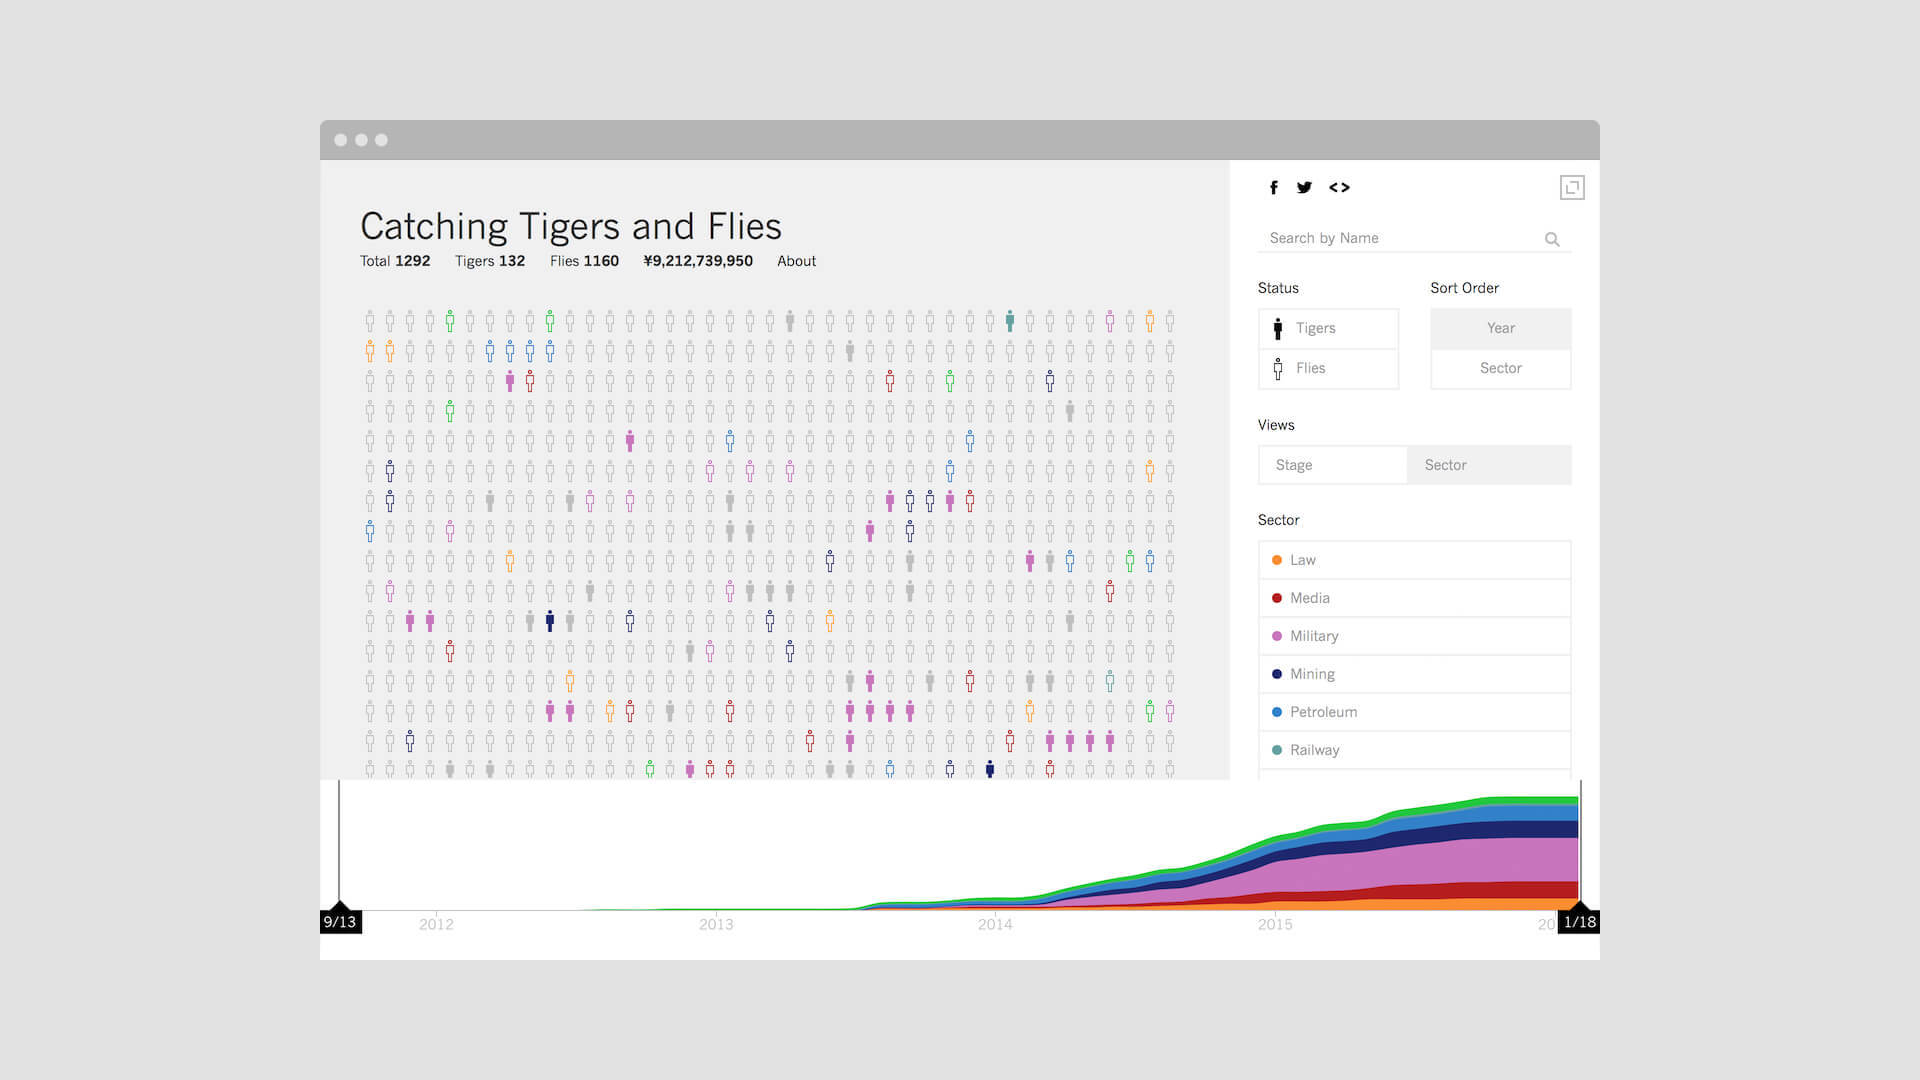1920x1080 pixels.
Task: Click the 9/13 timeline start handle
Action: click(340, 921)
